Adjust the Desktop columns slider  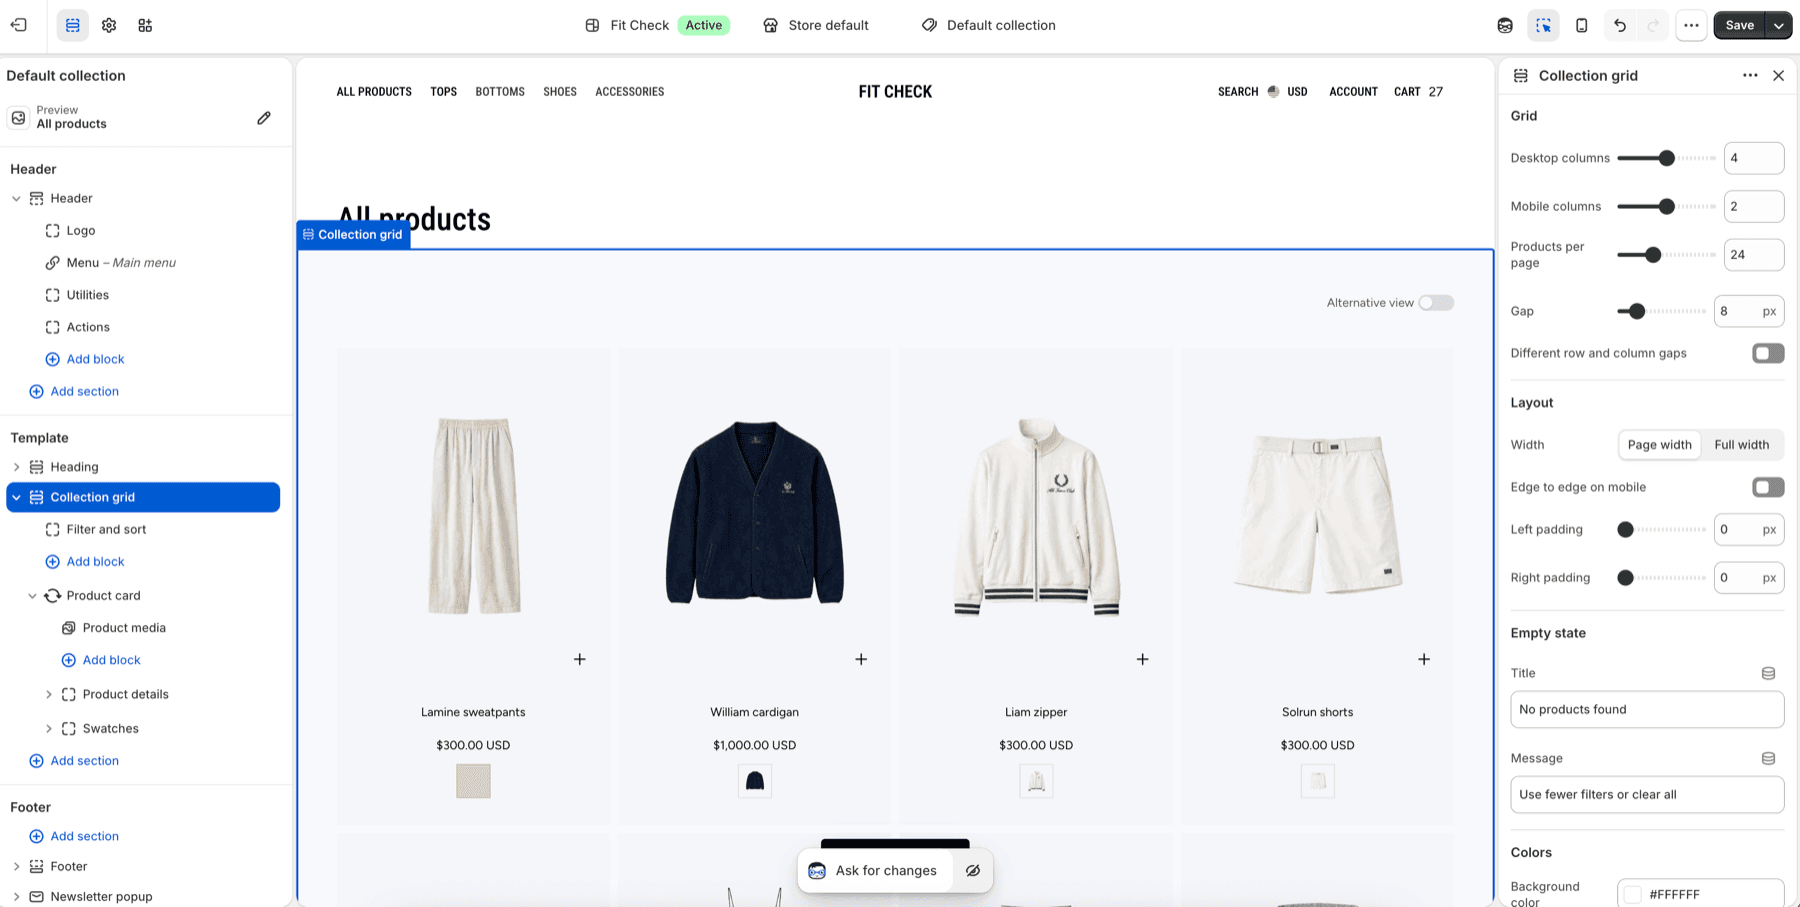pos(1666,158)
